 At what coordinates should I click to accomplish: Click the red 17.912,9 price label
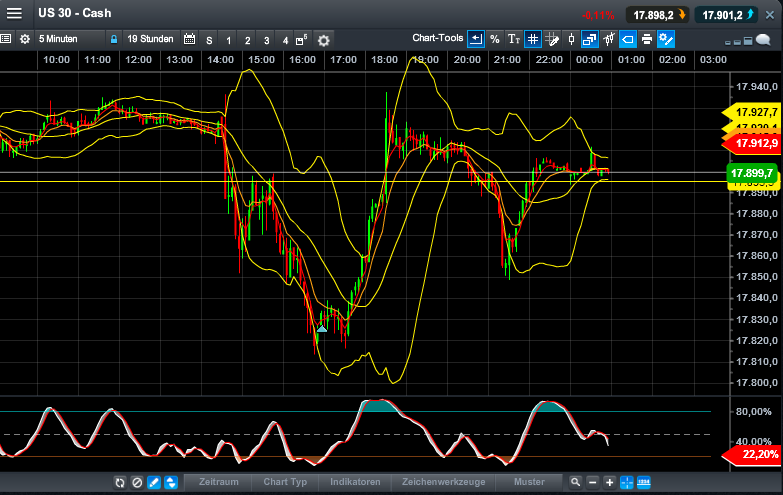click(x=753, y=143)
